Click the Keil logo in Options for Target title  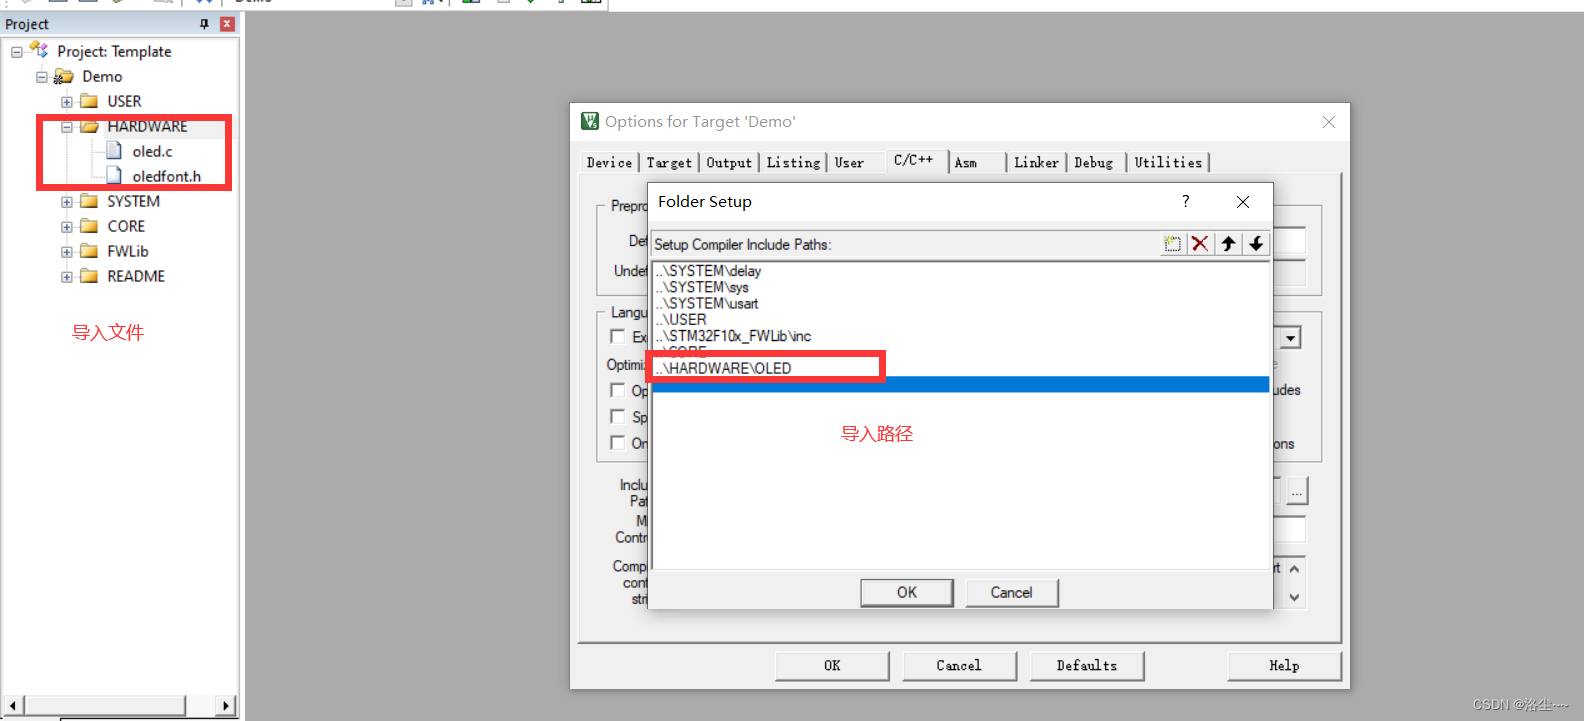[590, 121]
